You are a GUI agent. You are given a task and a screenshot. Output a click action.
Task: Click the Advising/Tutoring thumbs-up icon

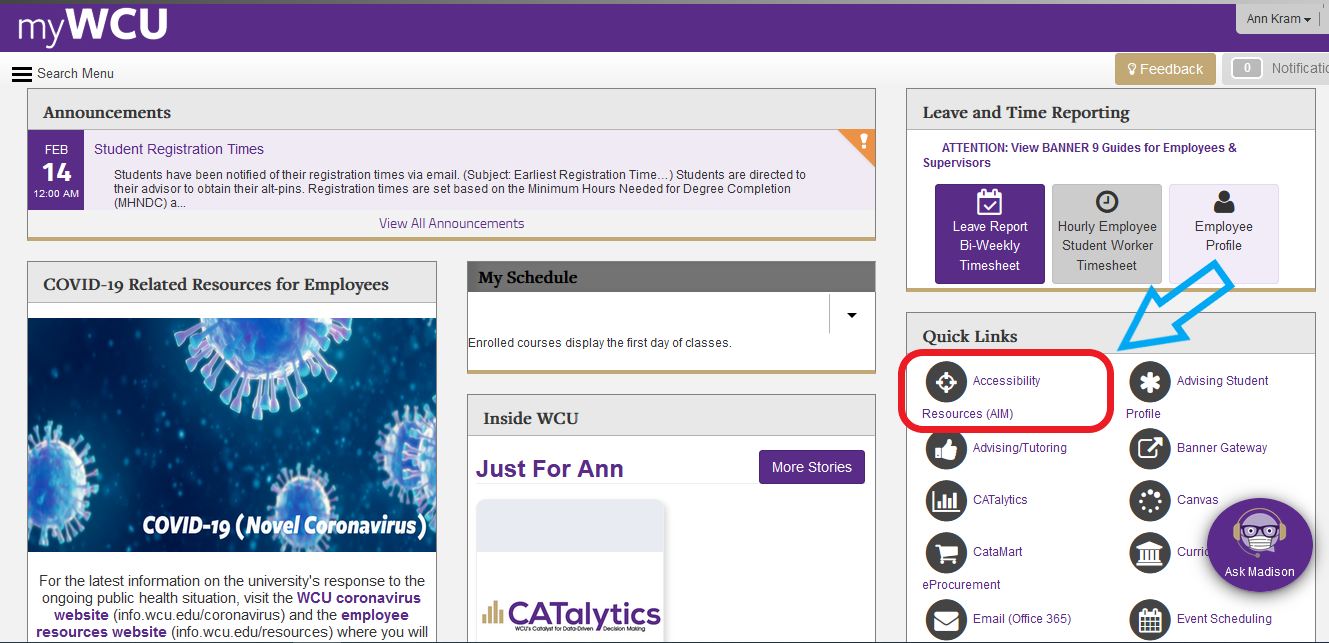pos(946,448)
